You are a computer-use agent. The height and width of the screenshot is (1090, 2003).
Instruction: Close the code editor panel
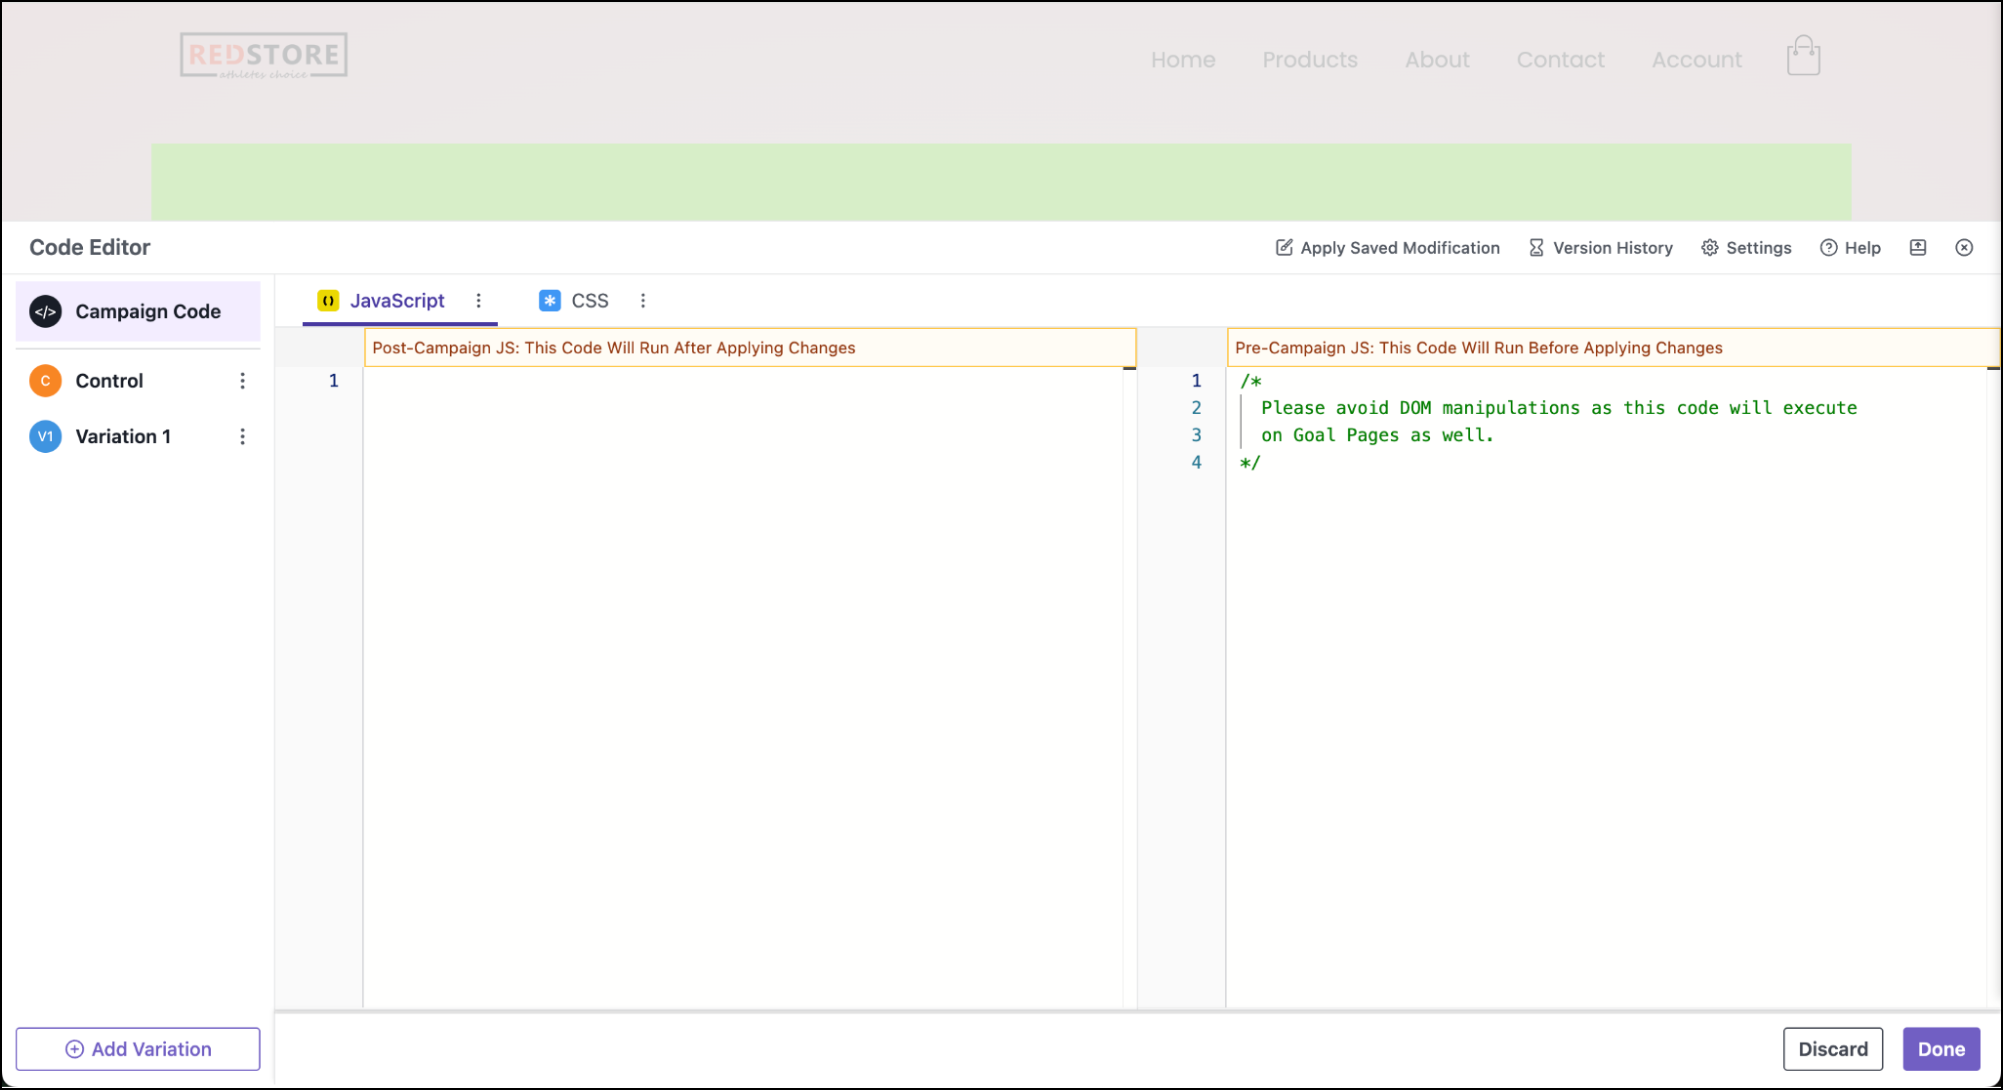[x=1964, y=247]
